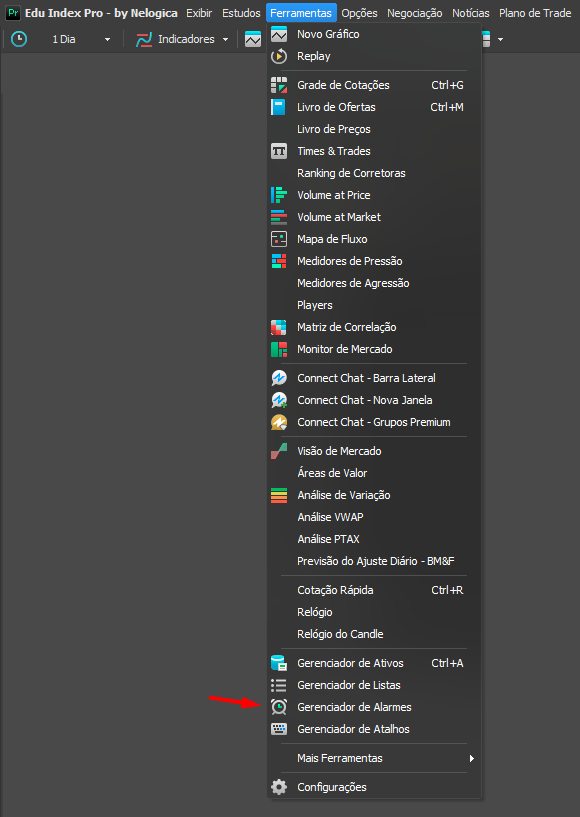Click the Matriz de Correlação icon
This screenshot has height=817, width=580.
(x=279, y=327)
